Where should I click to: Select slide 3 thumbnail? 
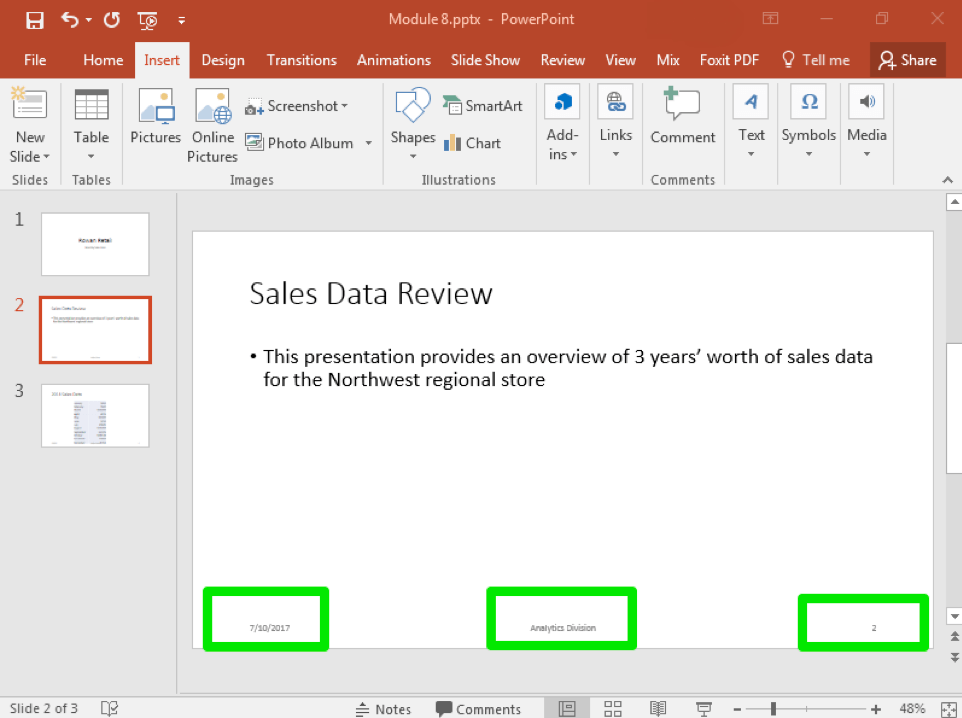[95, 416]
